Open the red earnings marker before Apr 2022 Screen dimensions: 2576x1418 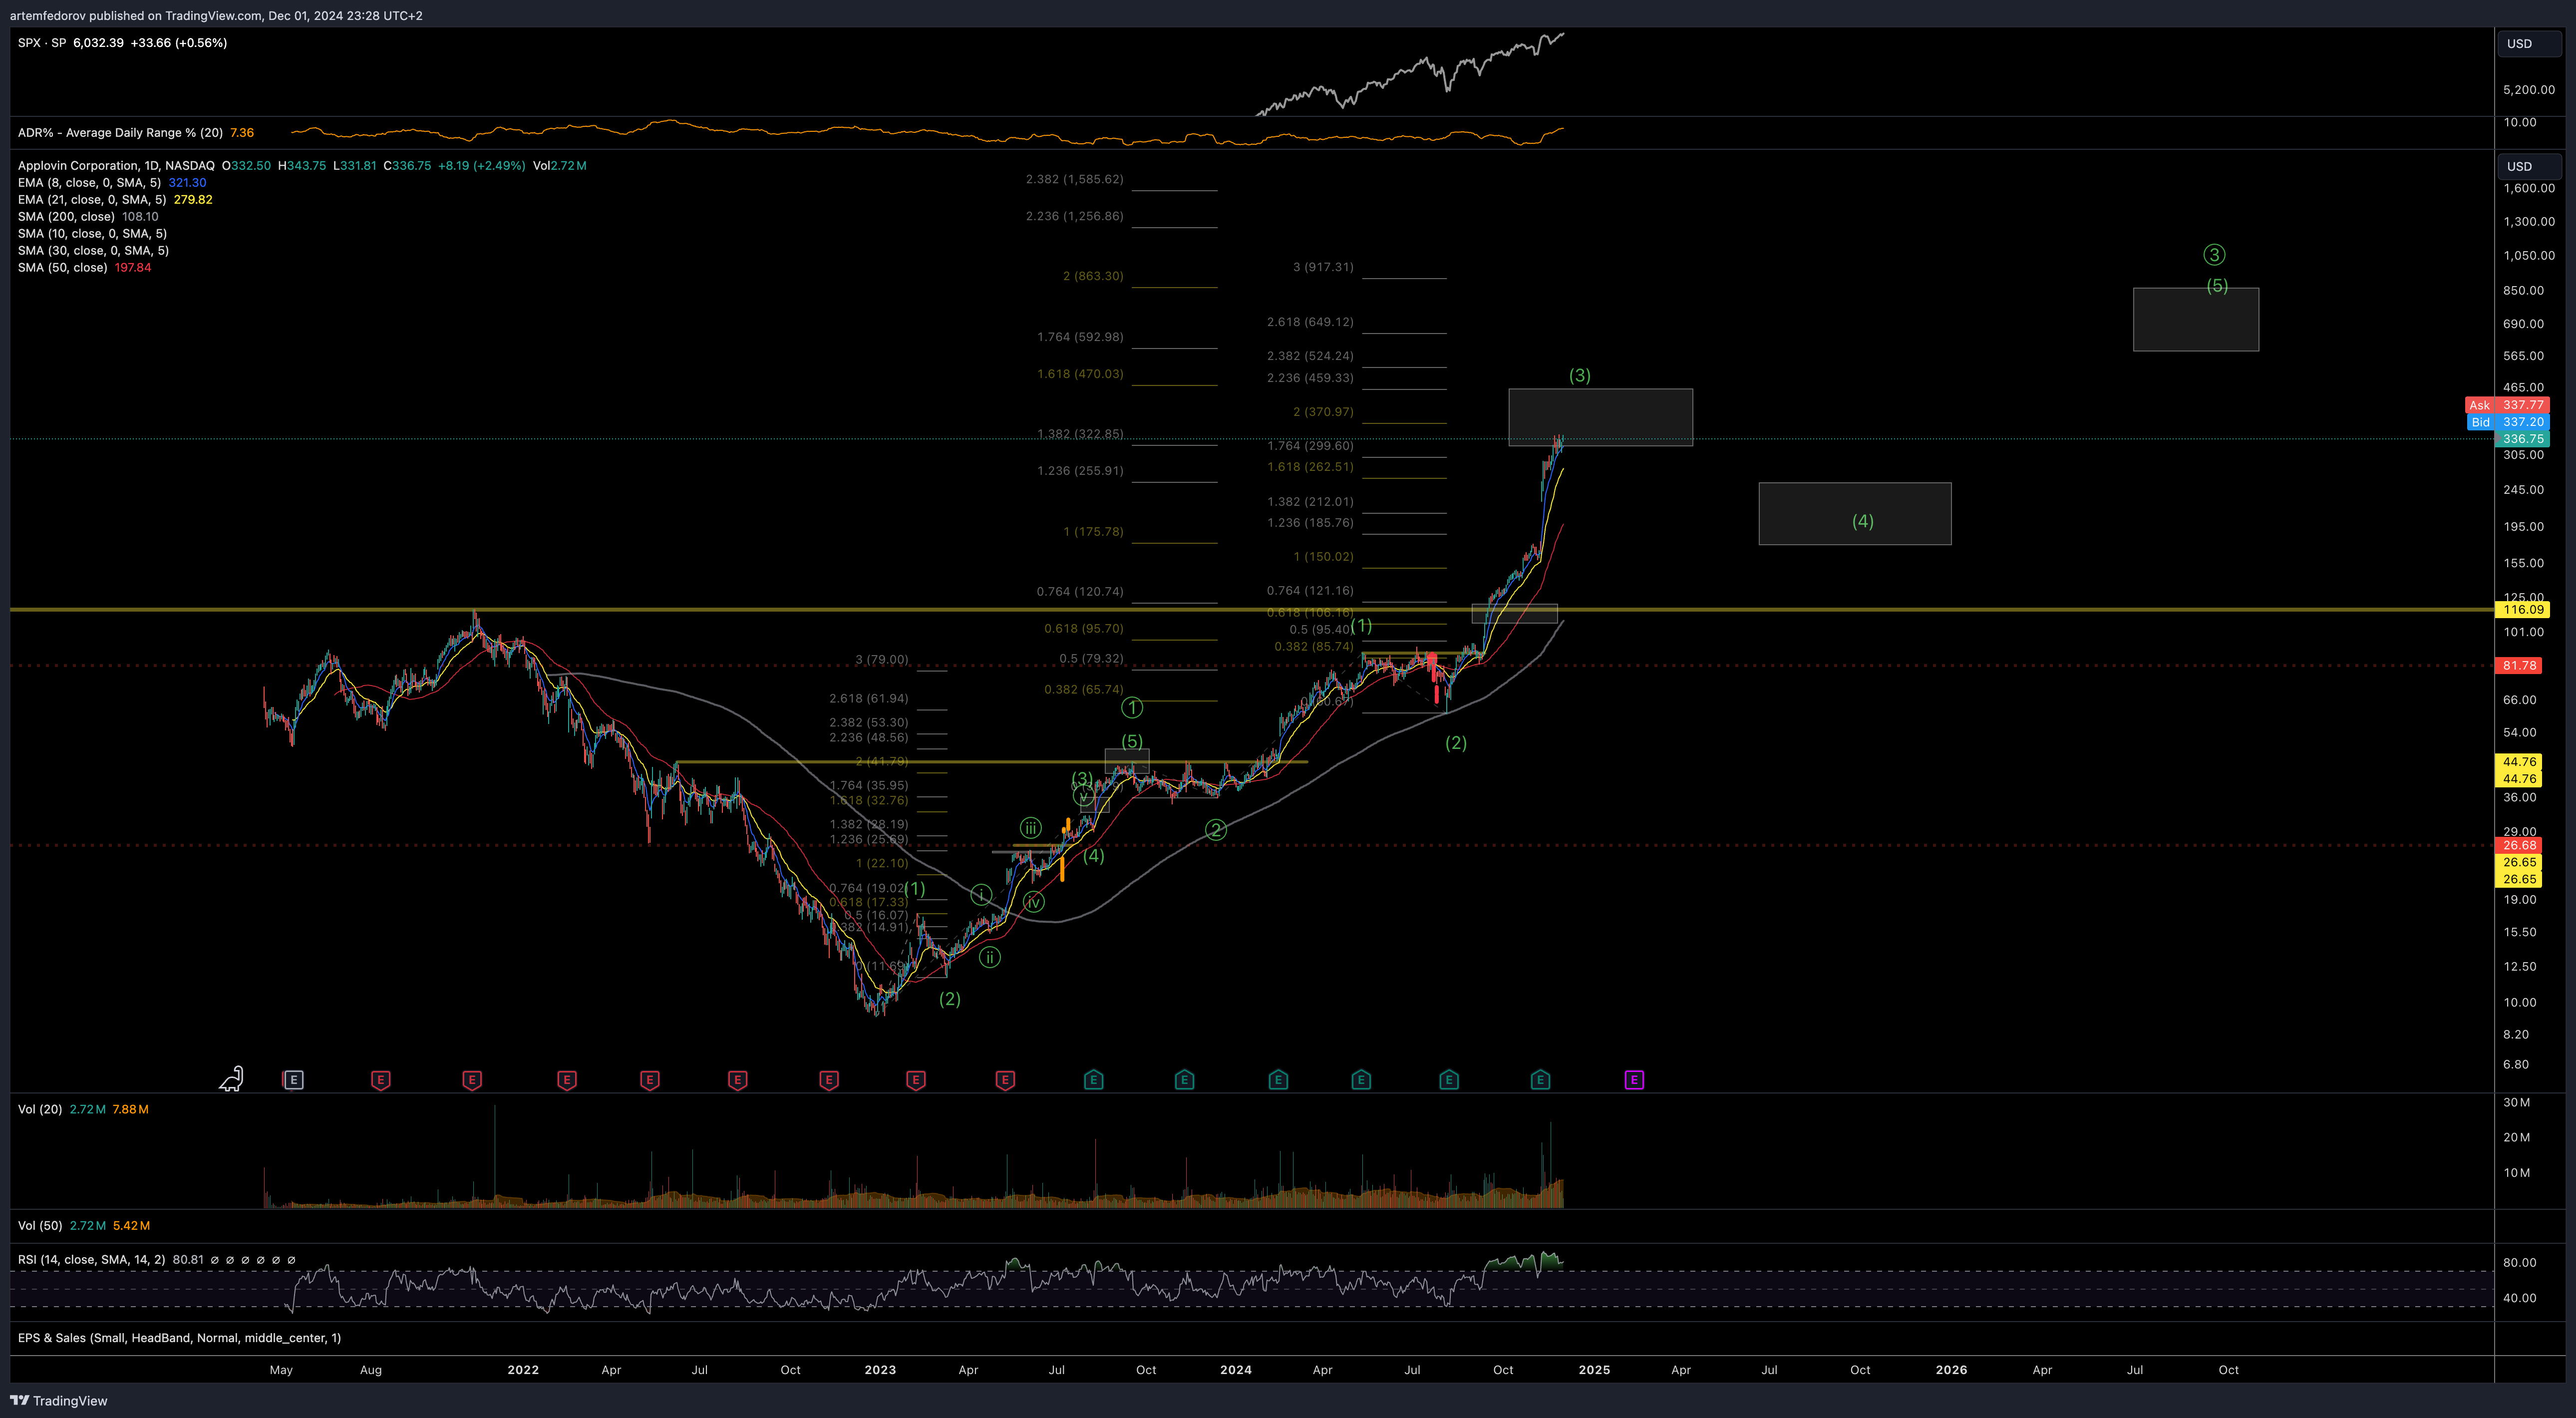click(x=567, y=1079)
